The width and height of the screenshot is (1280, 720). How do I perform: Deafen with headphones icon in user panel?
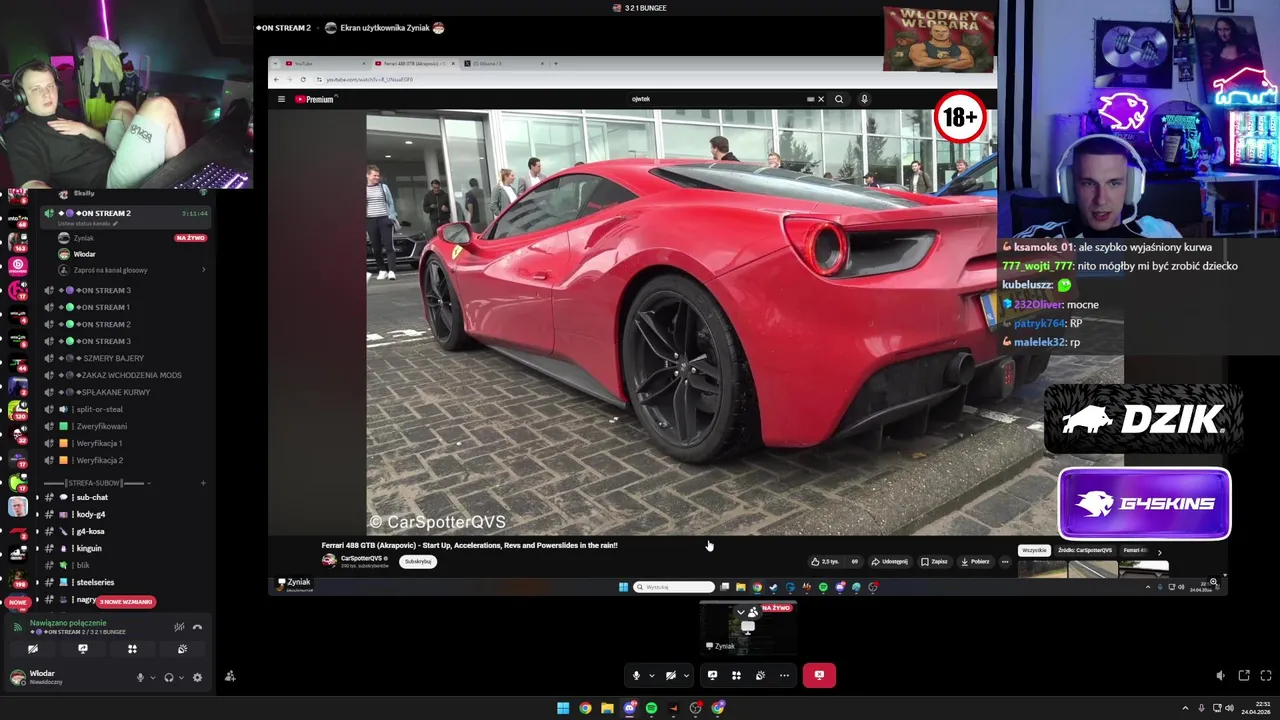[168, 677]
